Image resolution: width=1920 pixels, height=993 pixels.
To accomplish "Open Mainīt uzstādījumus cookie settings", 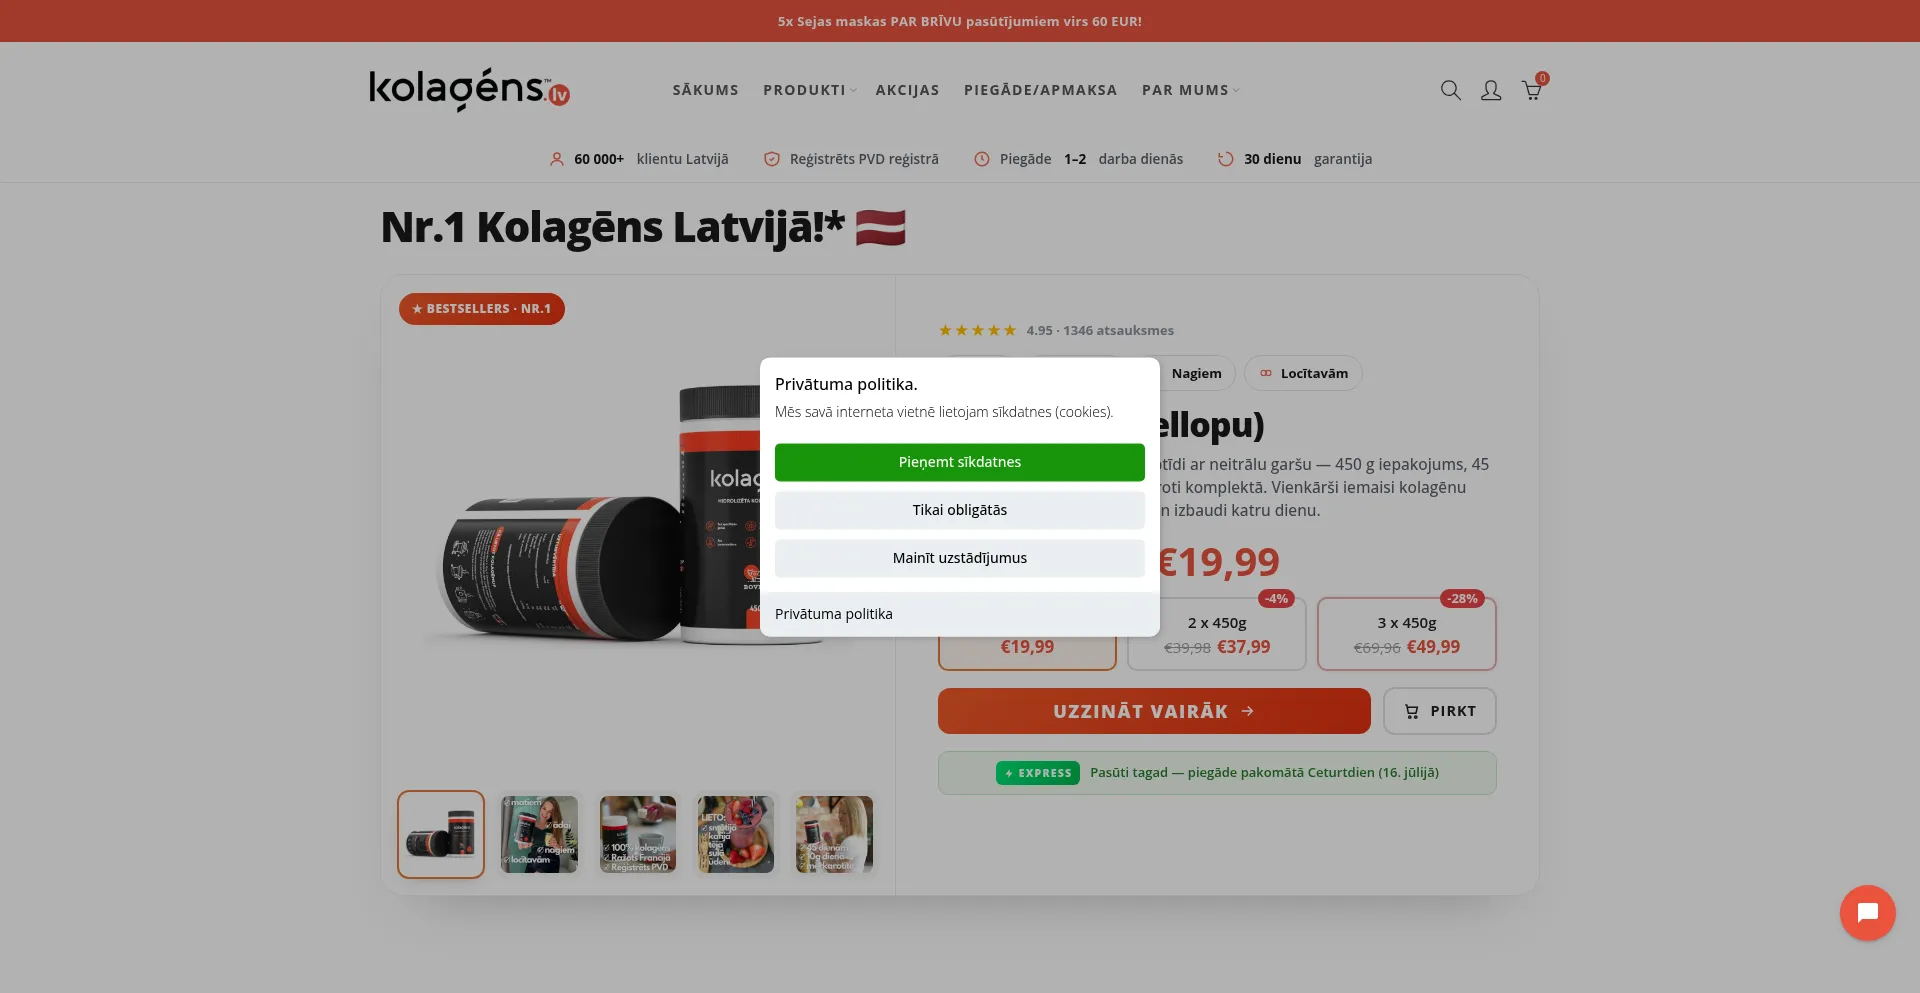I will point(960,558).
